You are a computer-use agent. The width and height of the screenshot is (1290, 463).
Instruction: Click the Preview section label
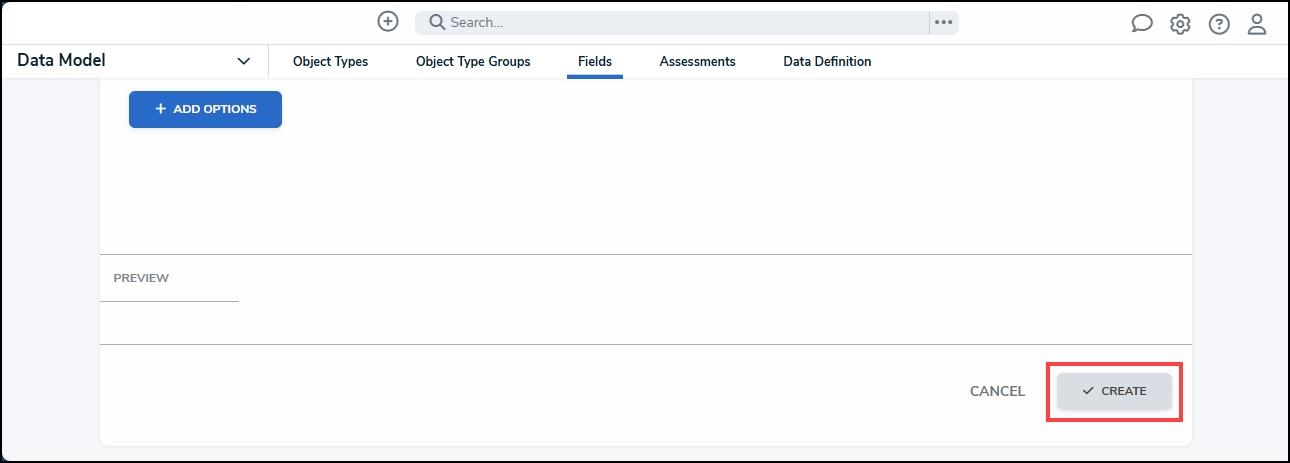tap(141, 278)
